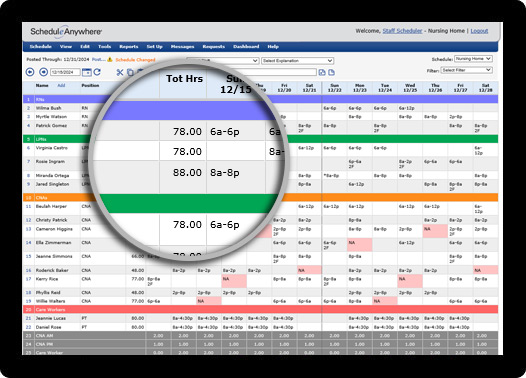Open the calendar date picker icon

click(87, 72)
